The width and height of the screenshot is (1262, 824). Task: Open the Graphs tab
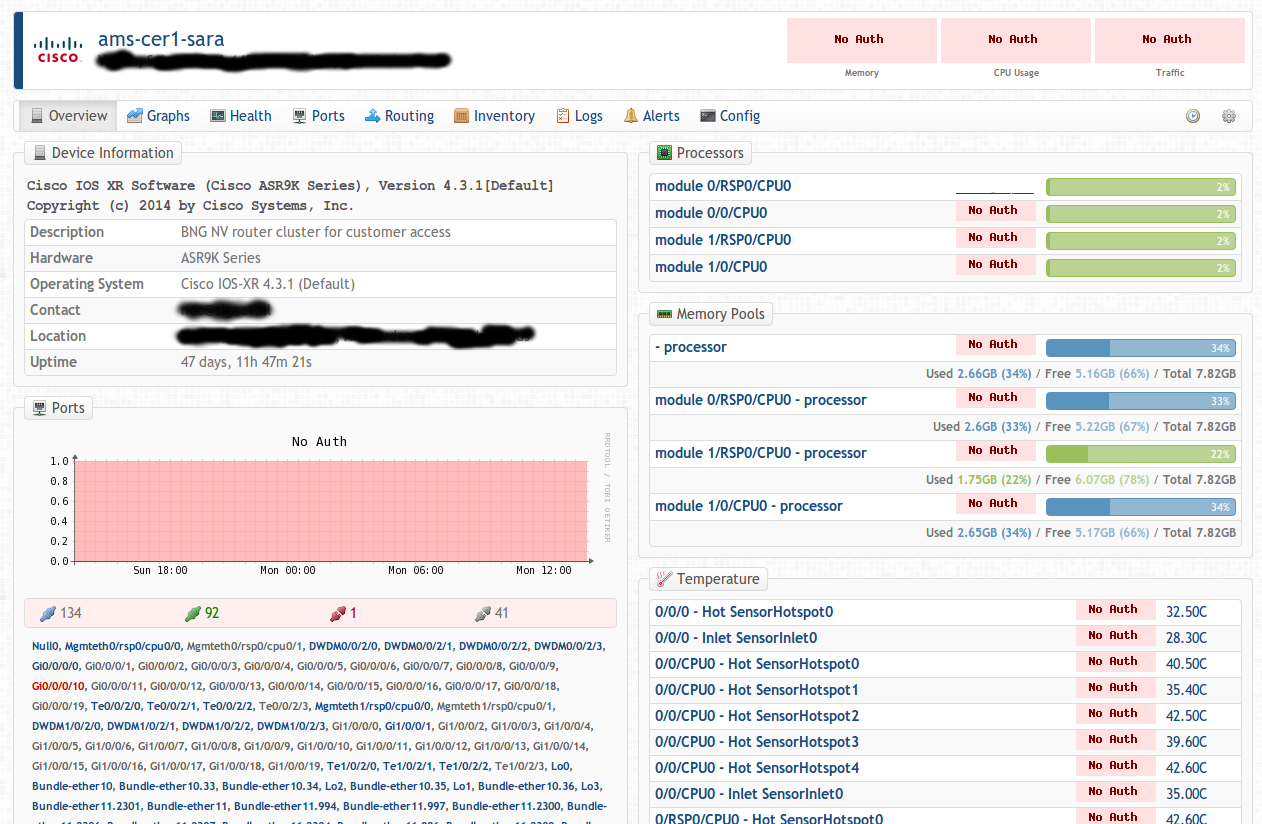(158, 116)
